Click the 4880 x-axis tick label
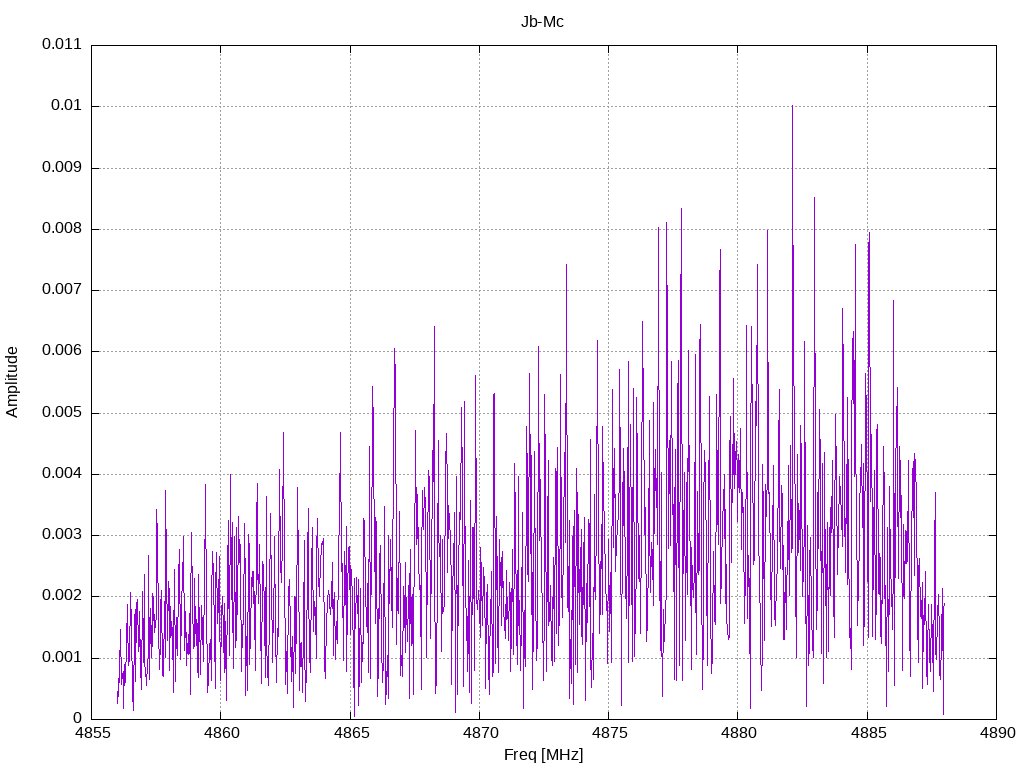 tap(738, 733)
